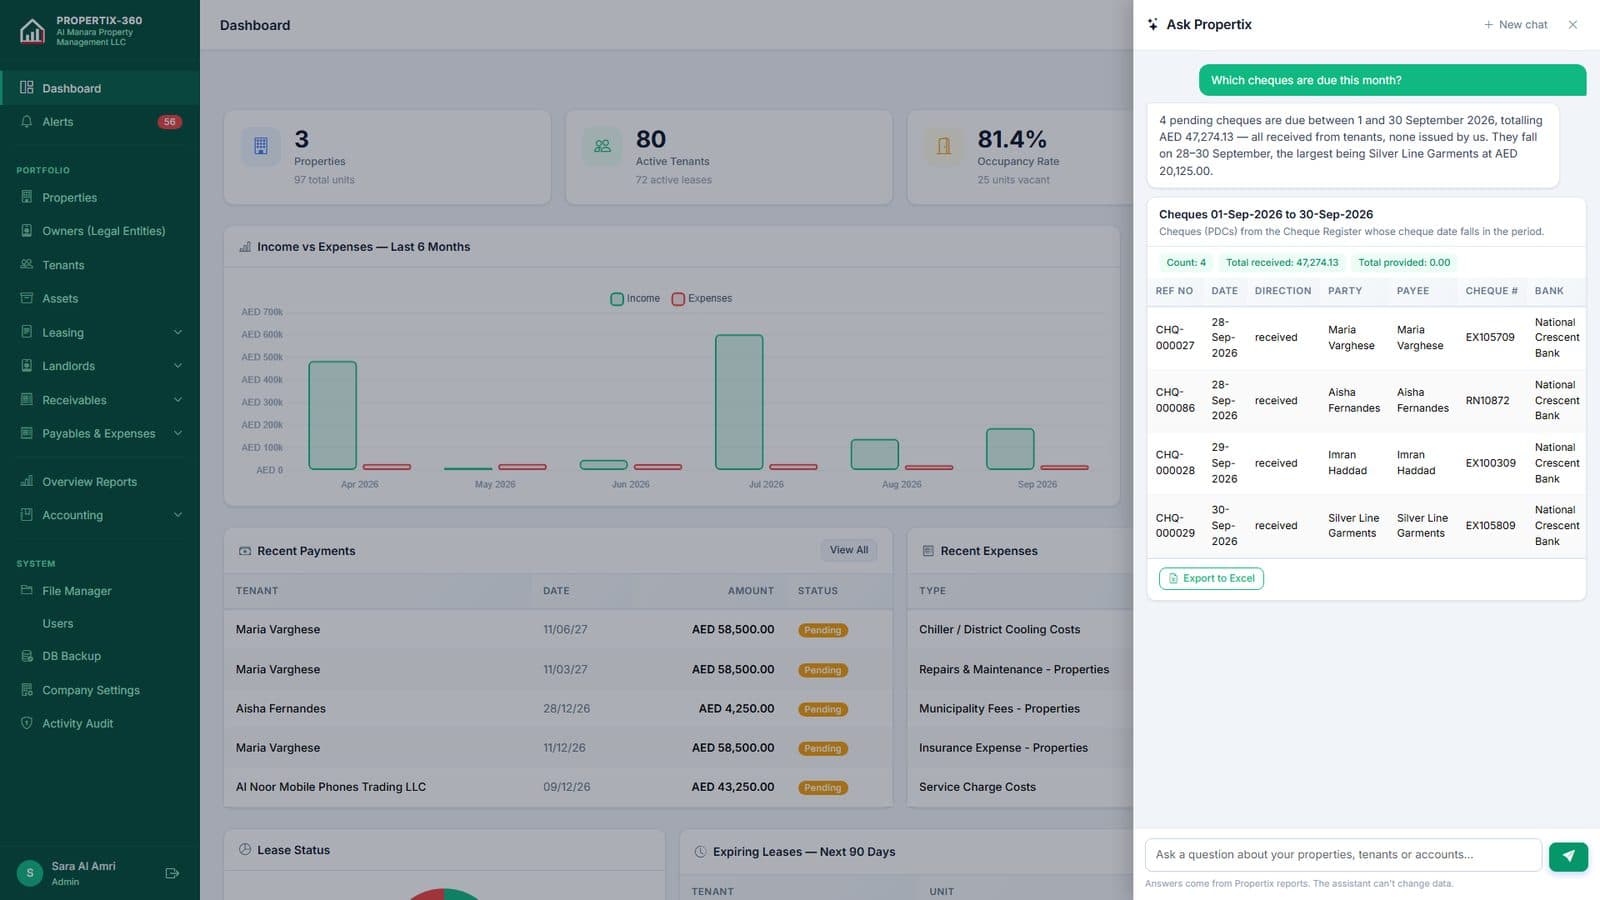Click Pending status for Aisha Fernandes payment
This screenshot has width=1600, height=900.
click(822, 709)
